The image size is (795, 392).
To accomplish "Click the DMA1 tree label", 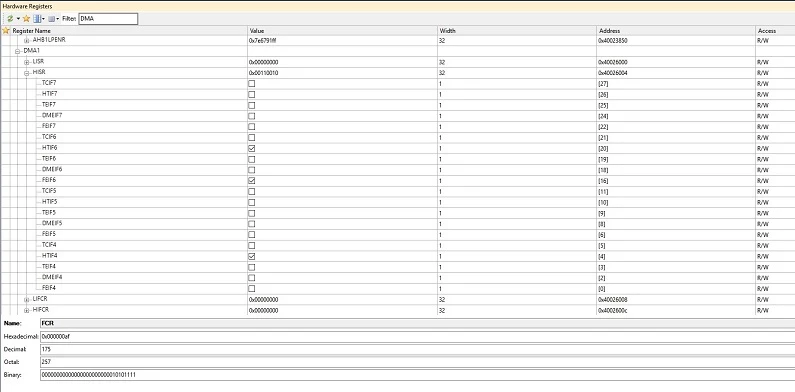I will click(31, 51).
